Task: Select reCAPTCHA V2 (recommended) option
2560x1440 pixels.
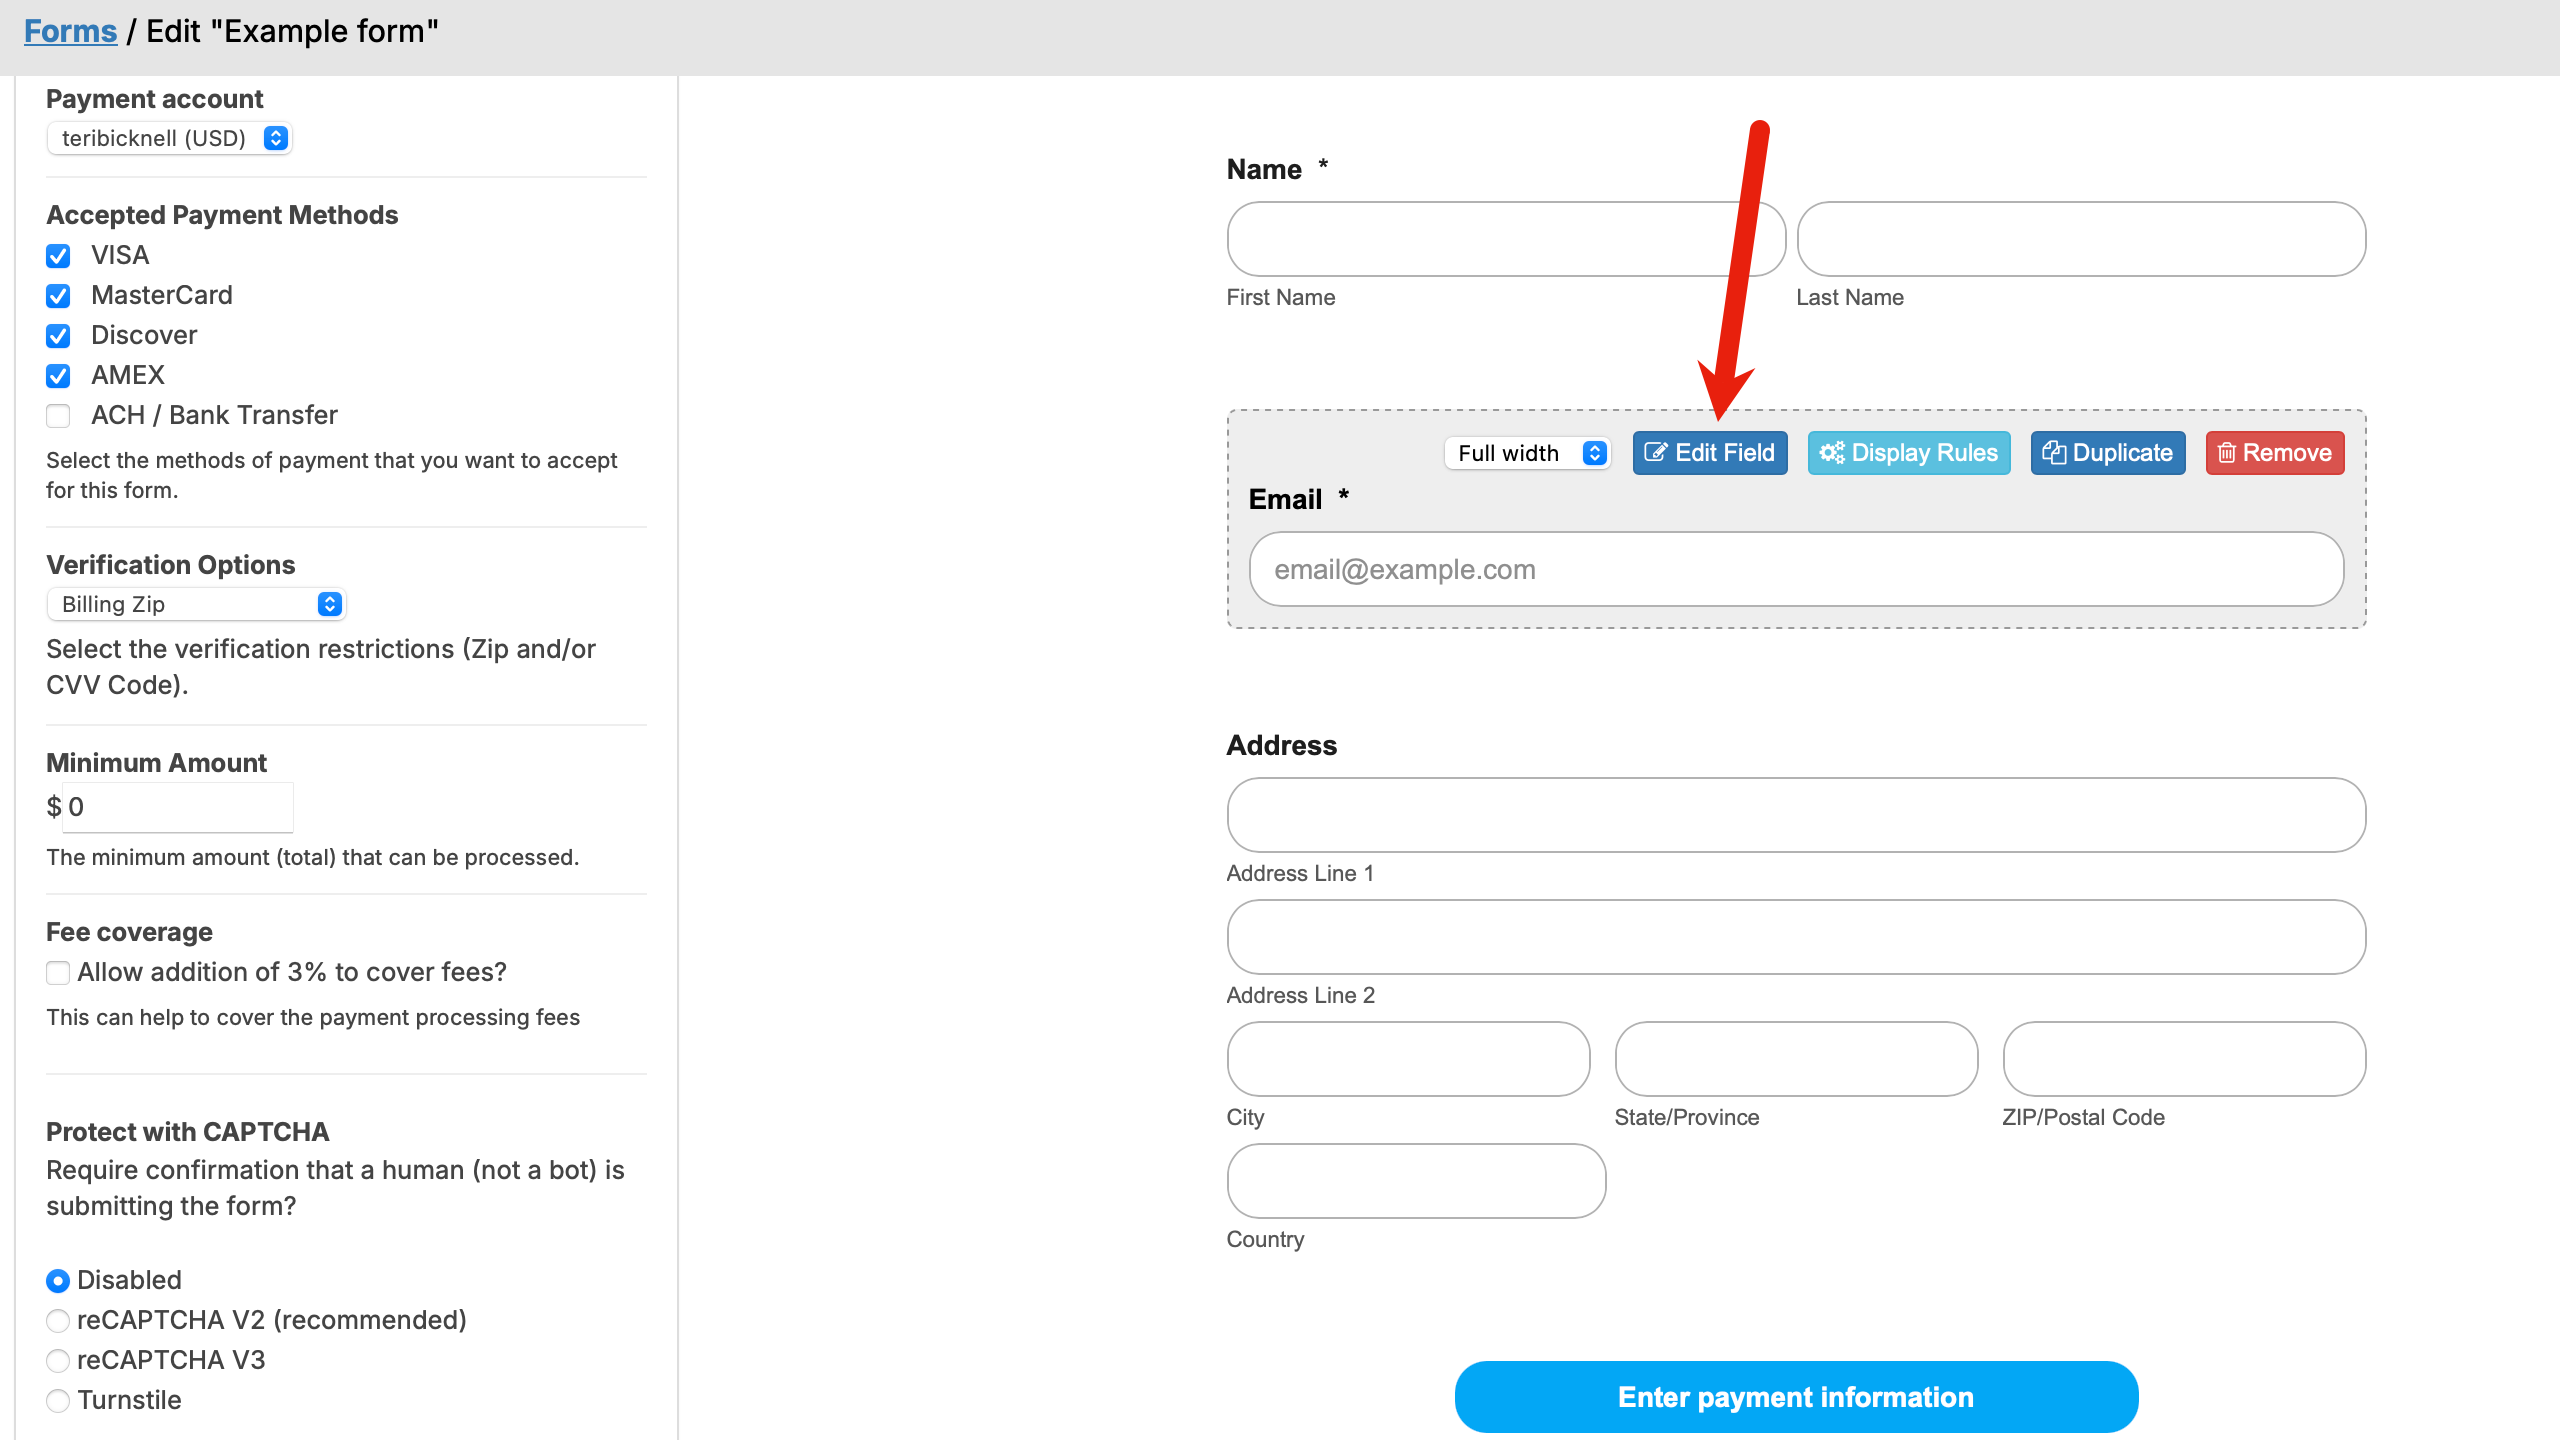Action: [x=58, y=1321]
